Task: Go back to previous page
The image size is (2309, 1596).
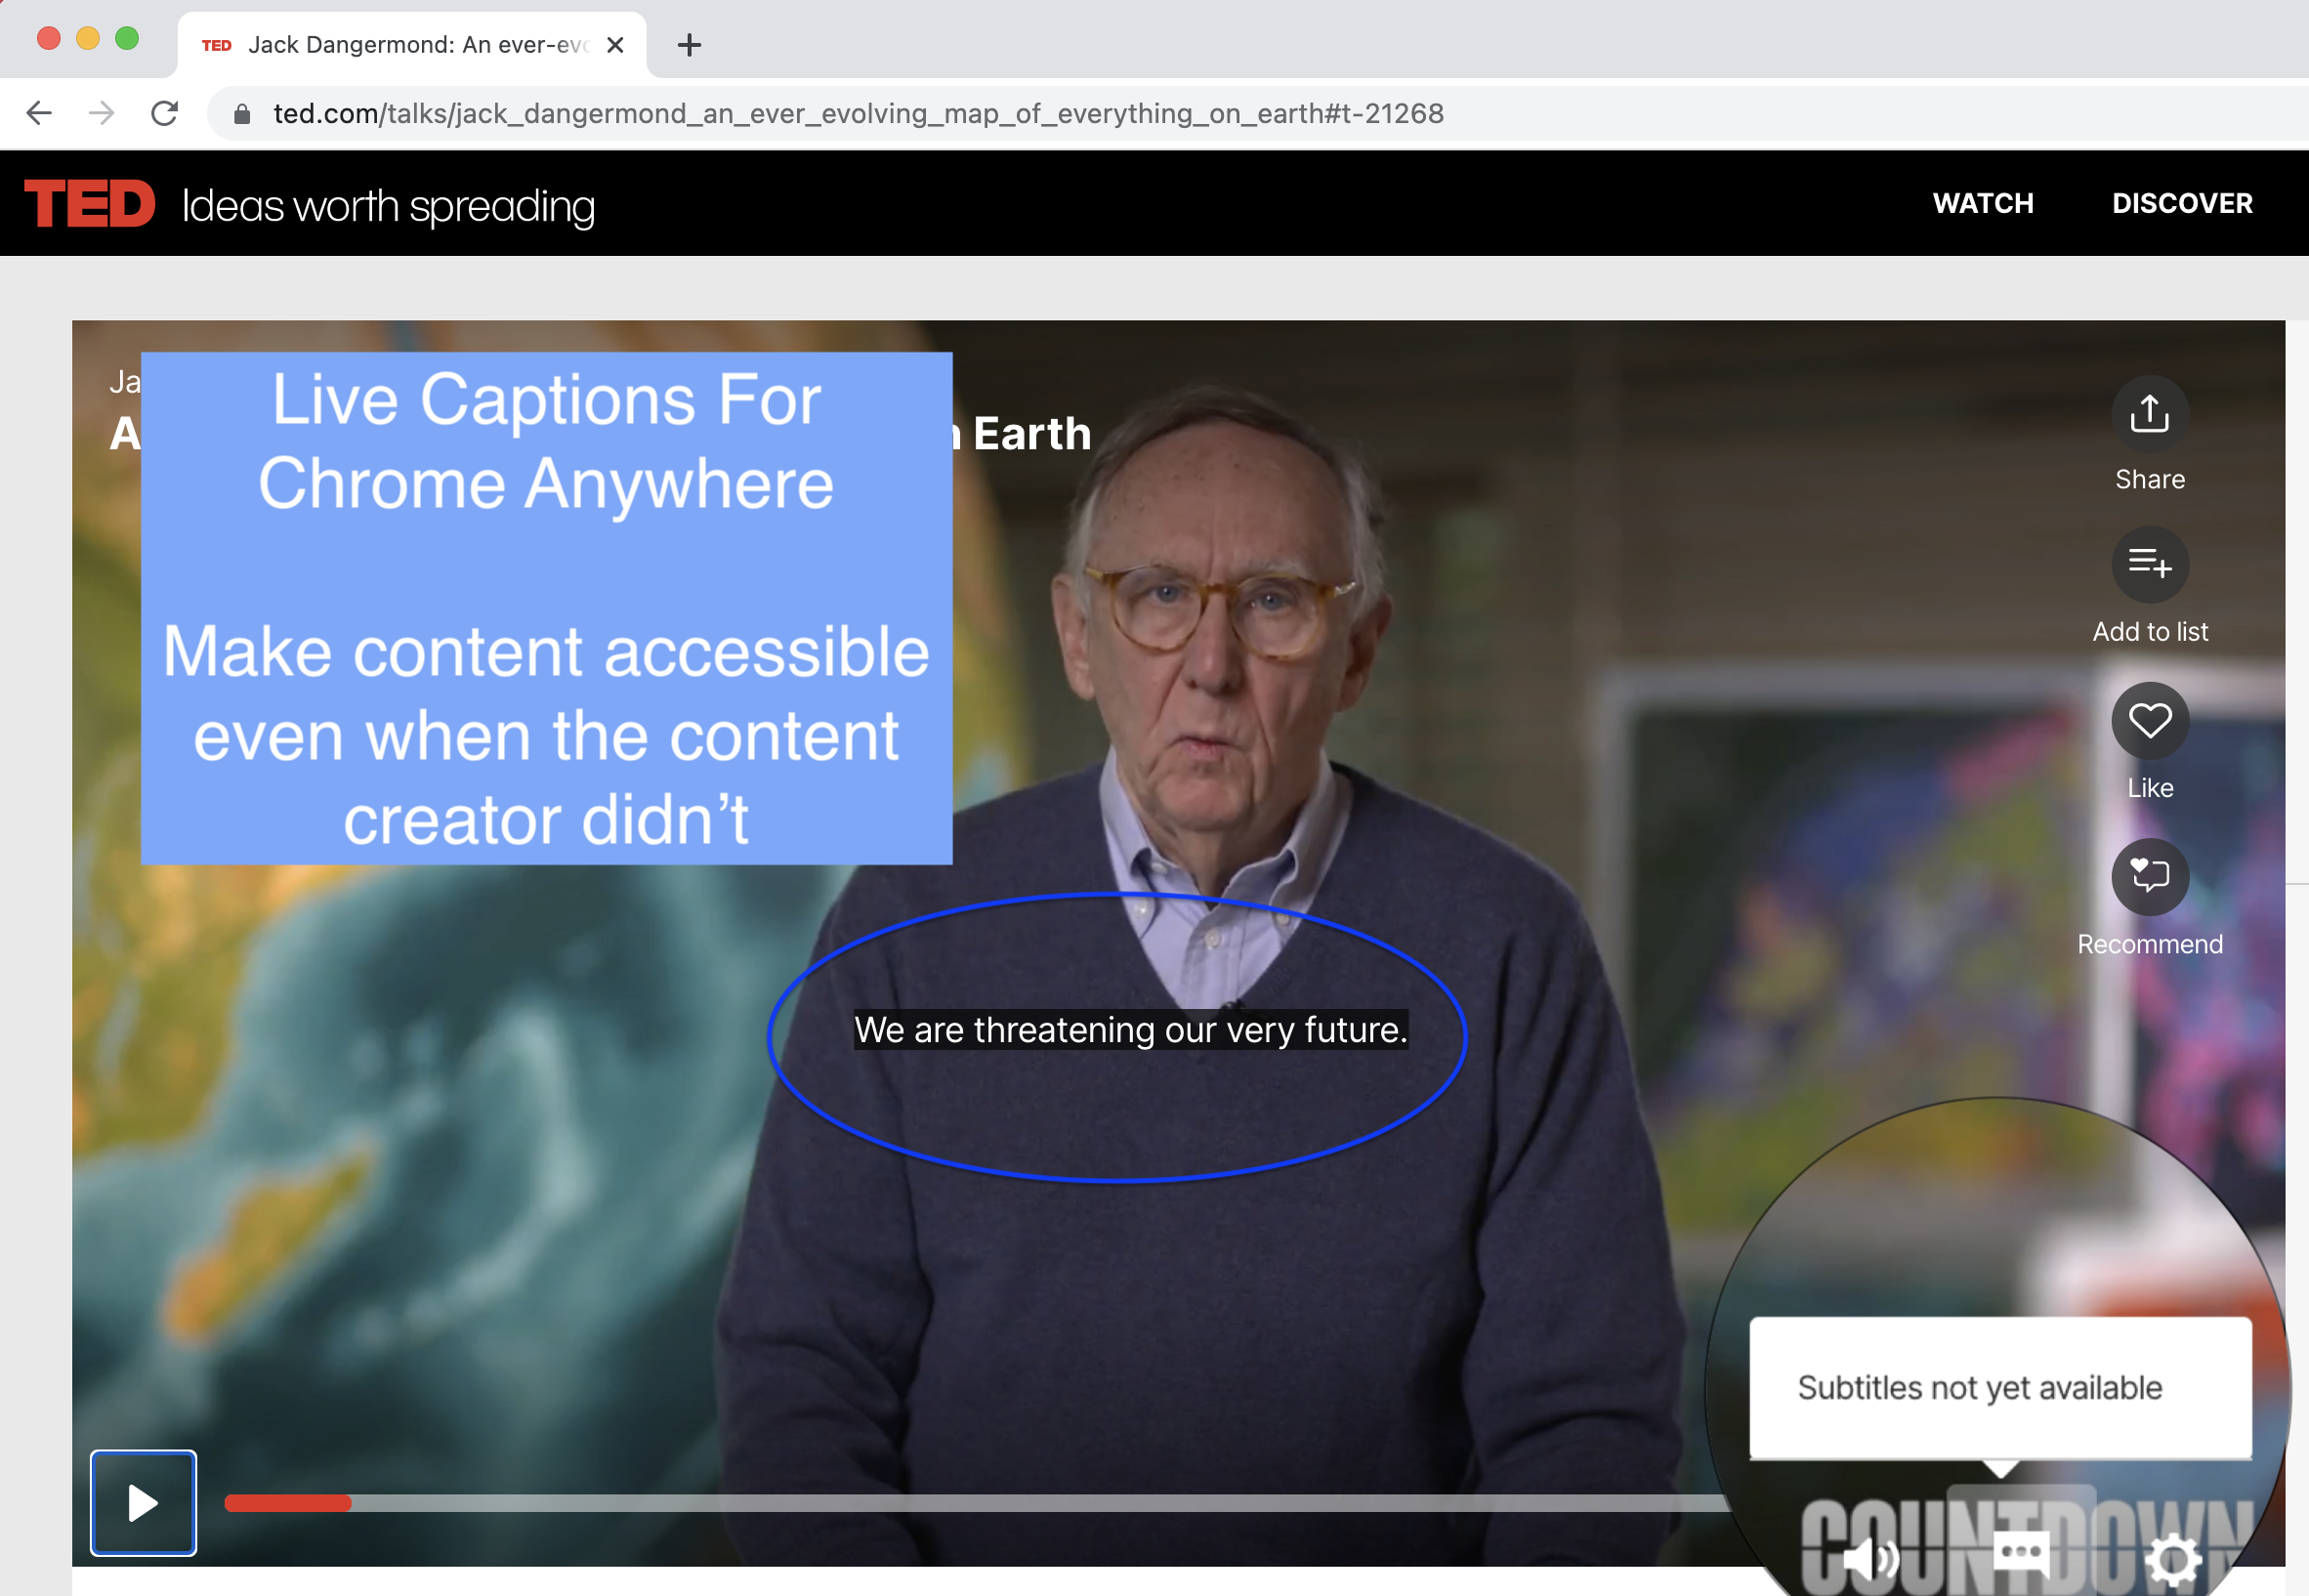Action: click(x=38, y=113)
